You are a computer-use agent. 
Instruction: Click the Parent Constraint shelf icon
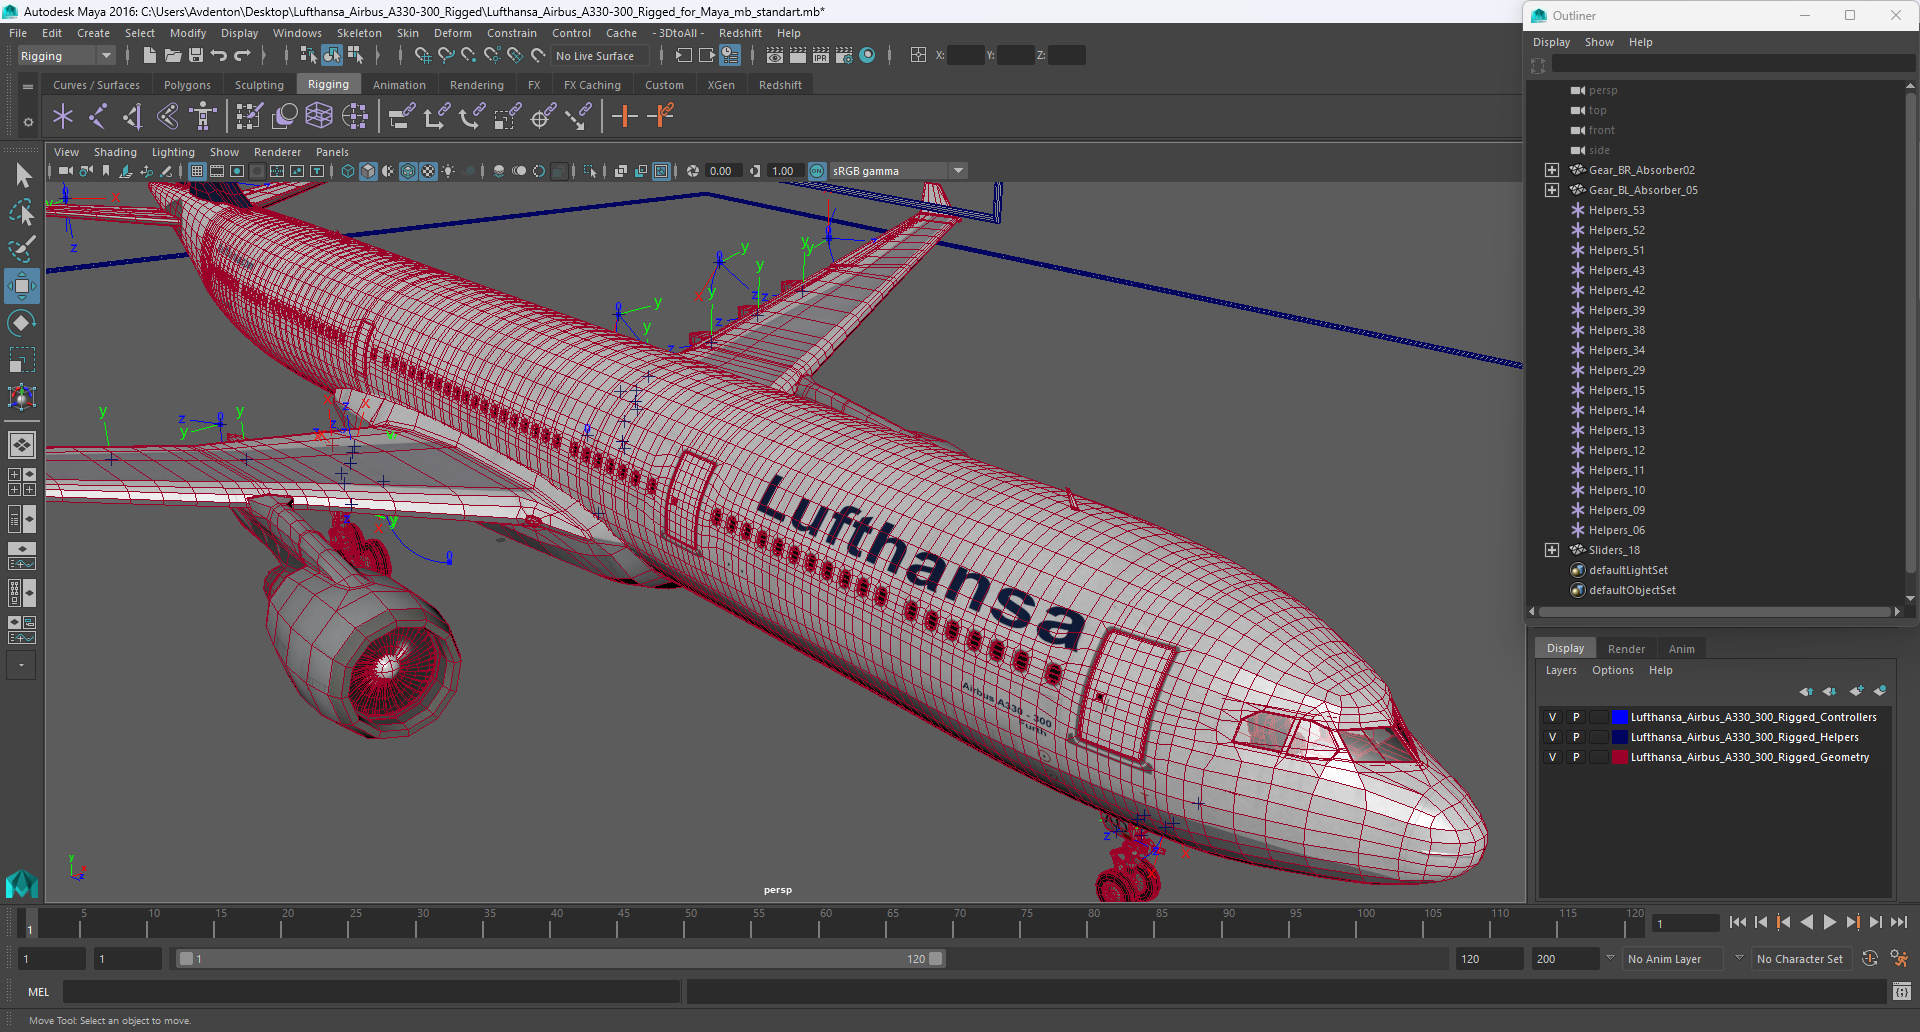tap(401, 117)
